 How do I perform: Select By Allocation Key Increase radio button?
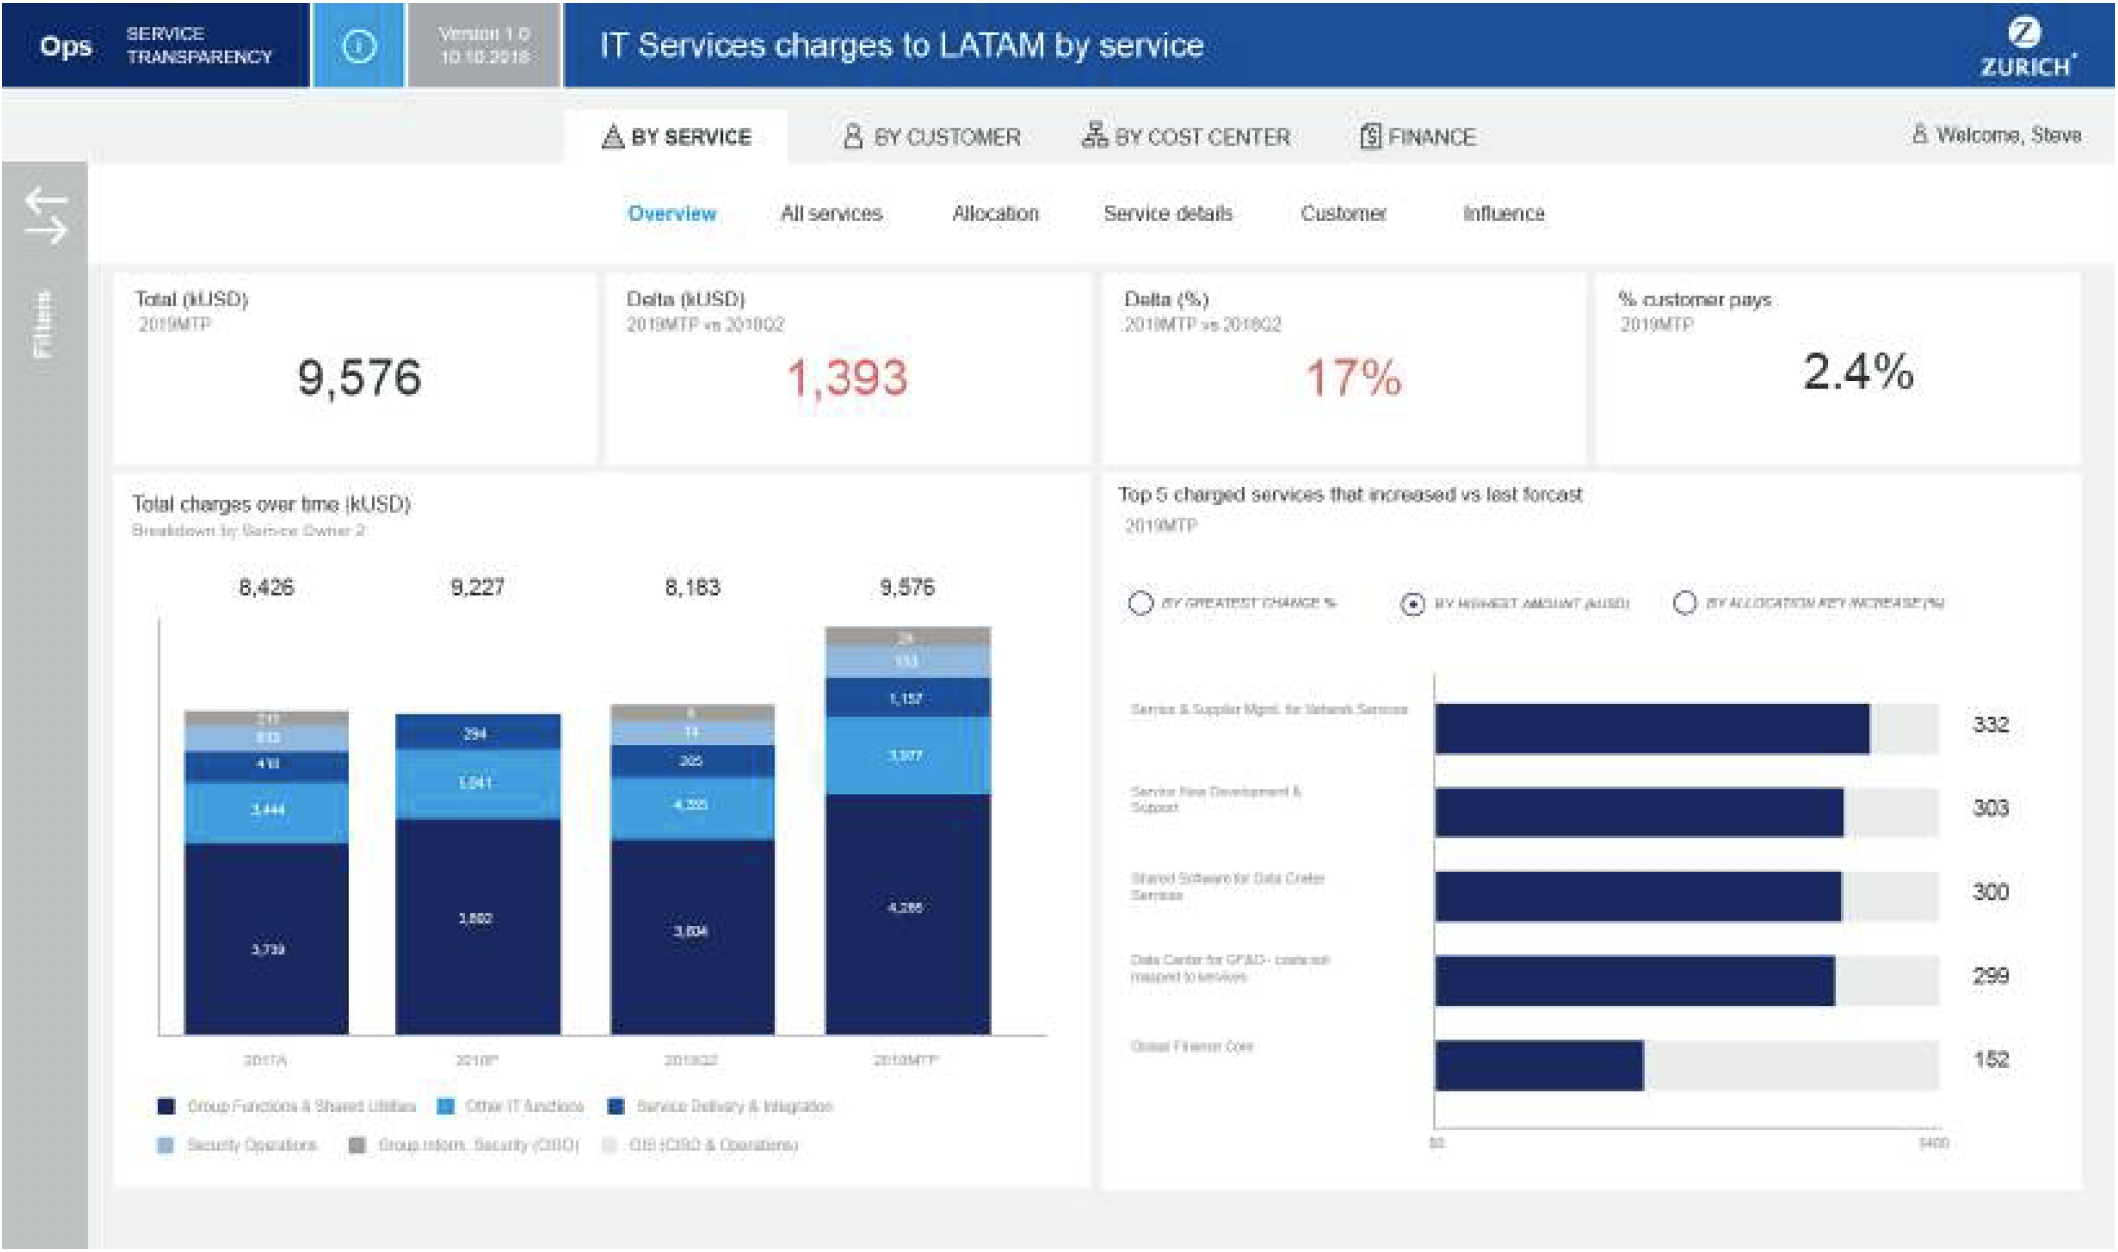(1684, 603)
